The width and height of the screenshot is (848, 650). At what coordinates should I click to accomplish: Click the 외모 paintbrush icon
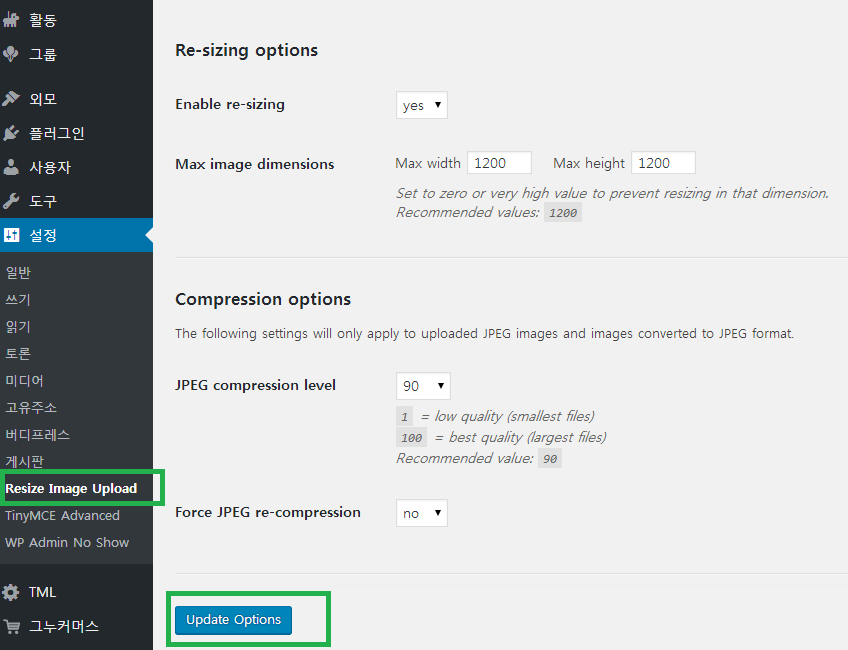point(11,99)
